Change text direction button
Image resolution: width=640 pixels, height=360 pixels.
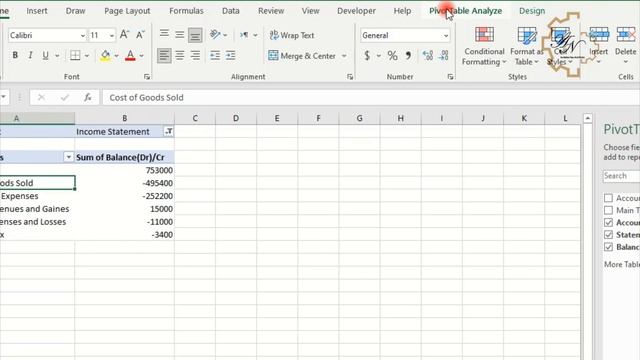tap(244, 35)
